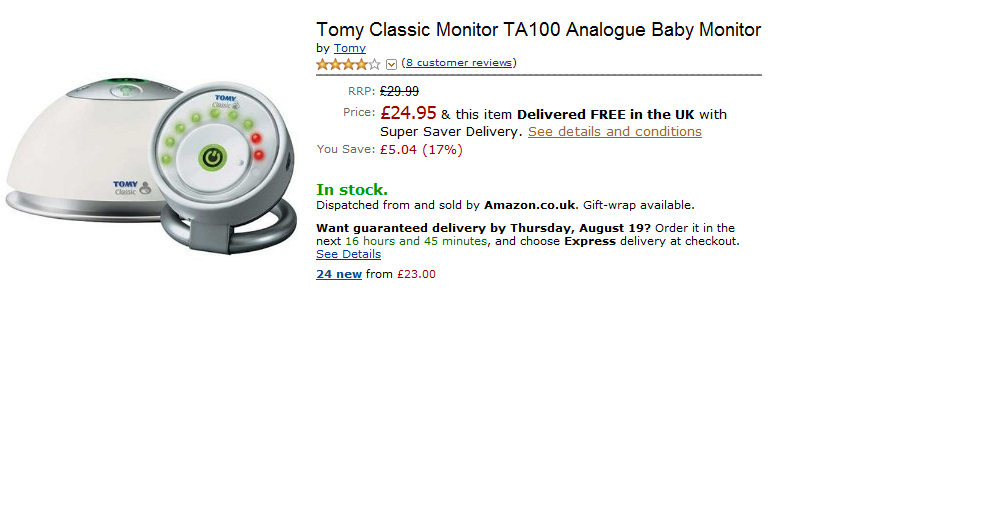
Task: Click the Tomy brand link
Action: click(x=350, y=48)
